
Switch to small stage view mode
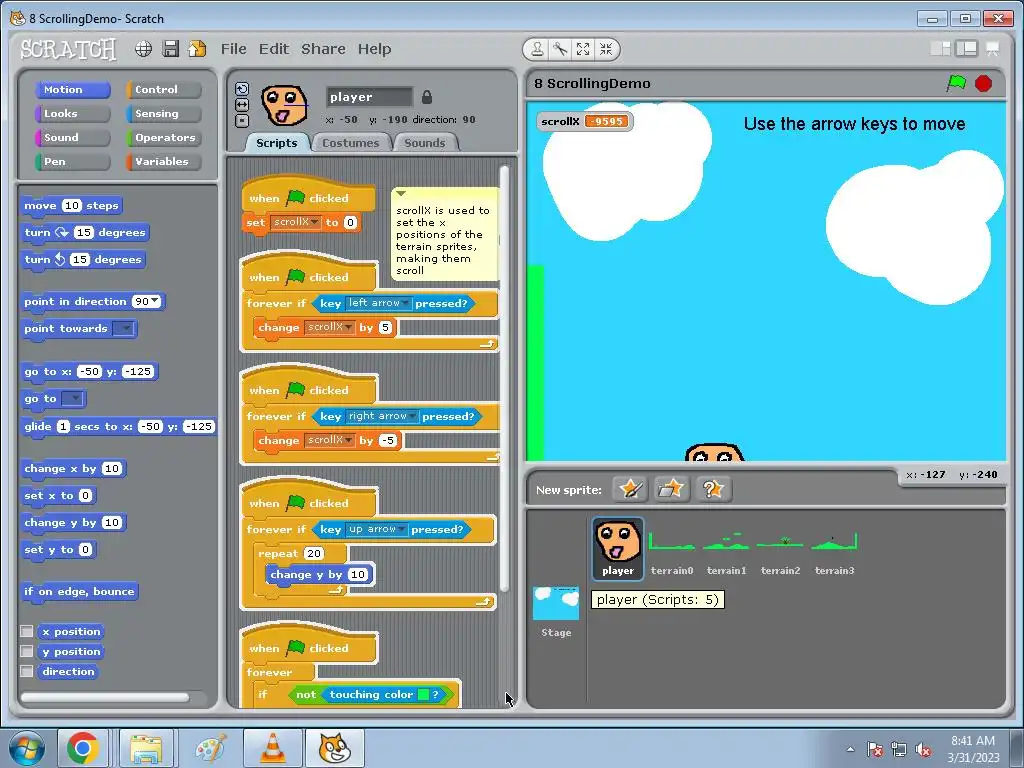coord(940,49)
